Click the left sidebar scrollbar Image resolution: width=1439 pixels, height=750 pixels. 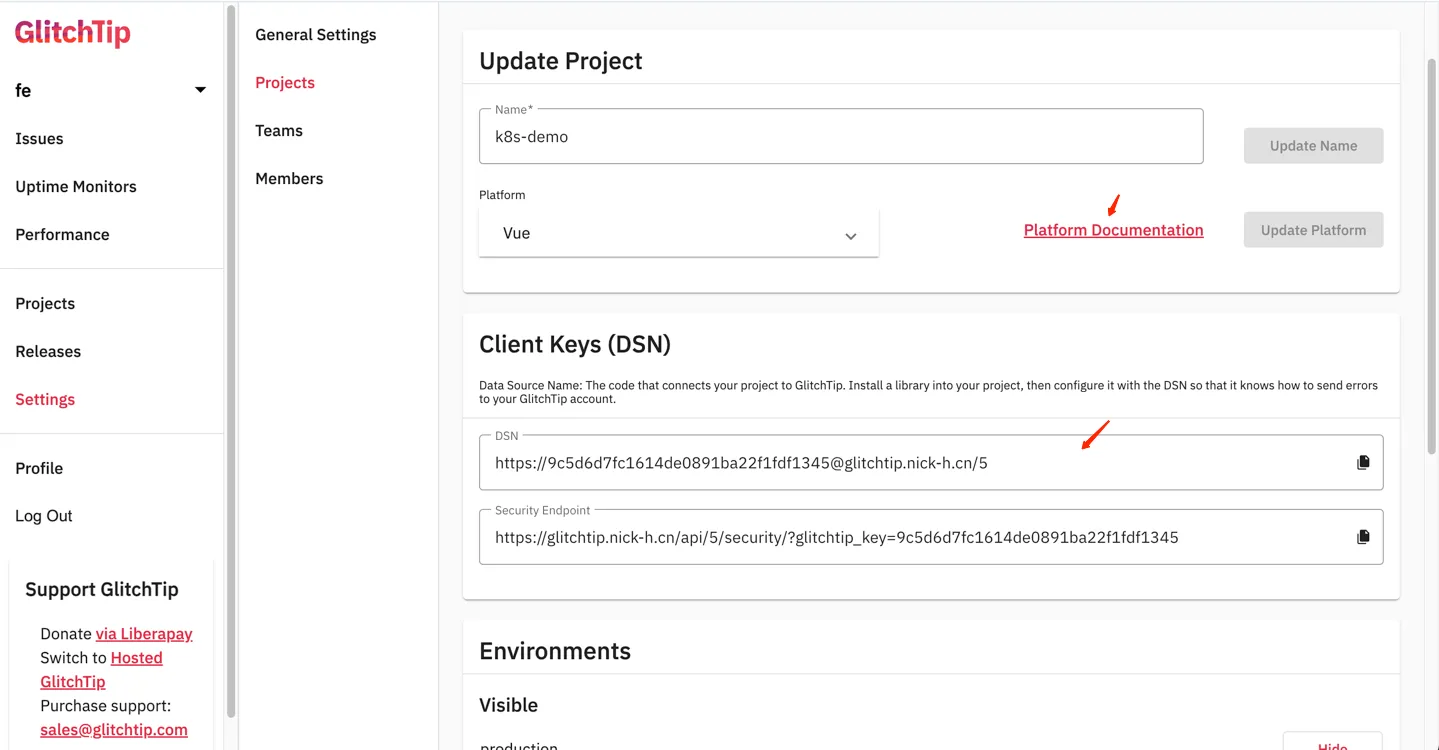point(231,360)
